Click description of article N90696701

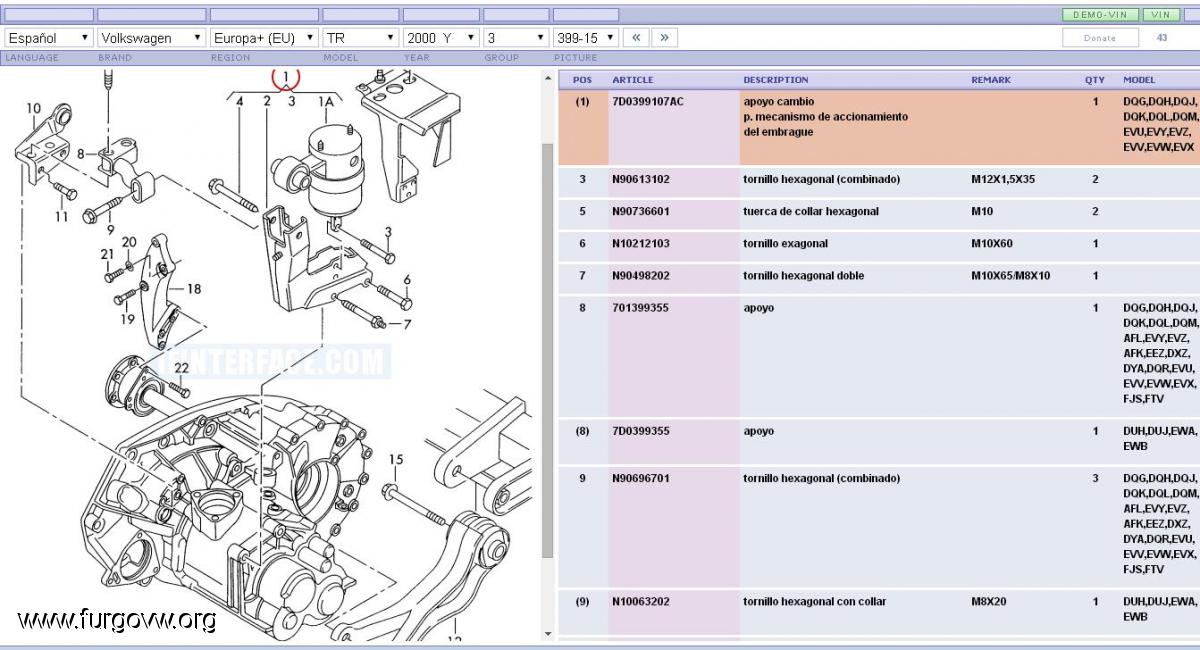[x=822, y=478]
